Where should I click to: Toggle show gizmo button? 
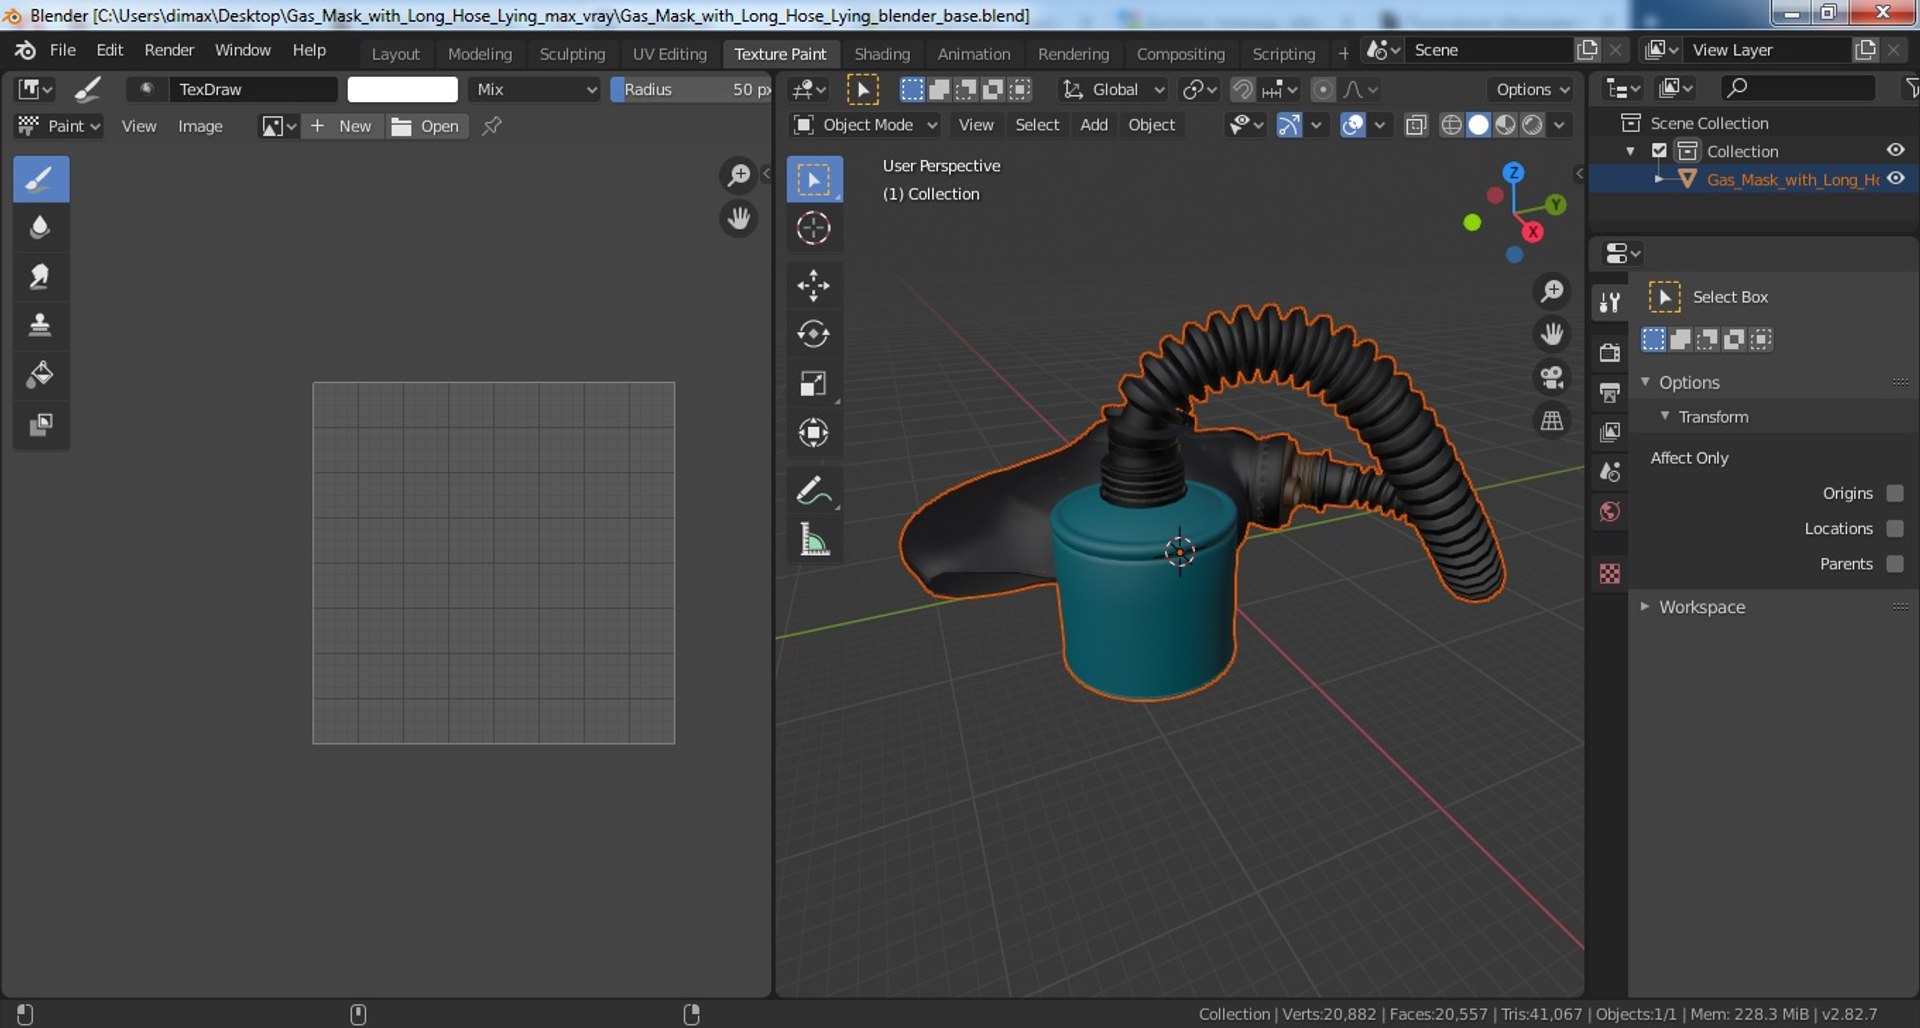1289,125
